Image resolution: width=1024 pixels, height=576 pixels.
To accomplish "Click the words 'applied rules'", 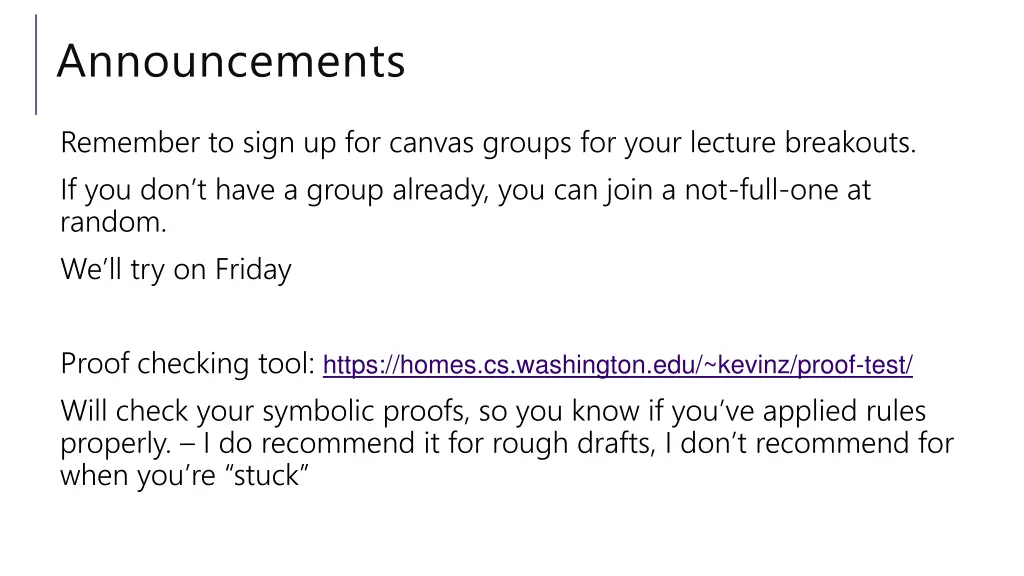I will (844, 412).
